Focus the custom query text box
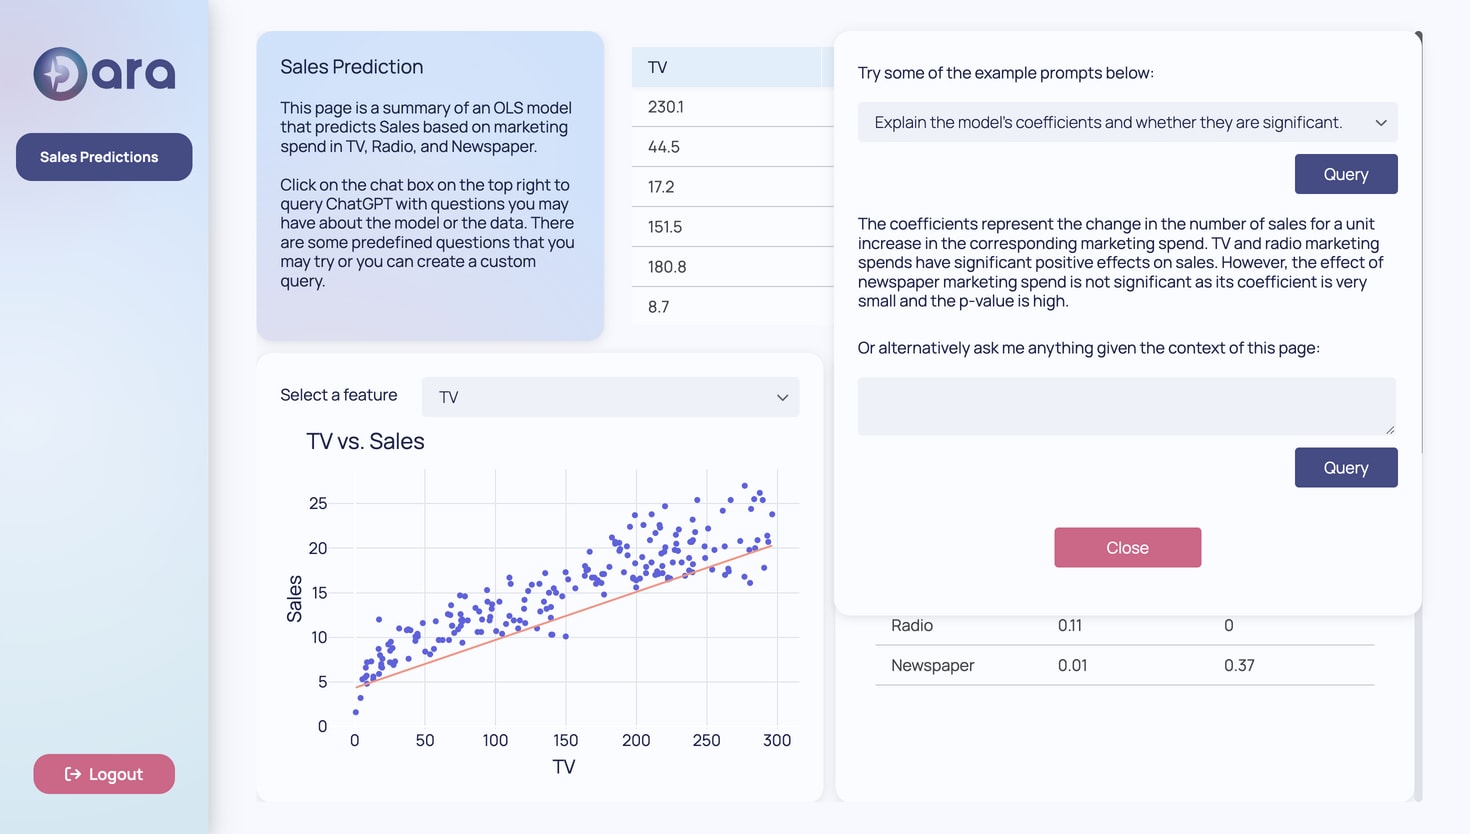 [1126, 406]
